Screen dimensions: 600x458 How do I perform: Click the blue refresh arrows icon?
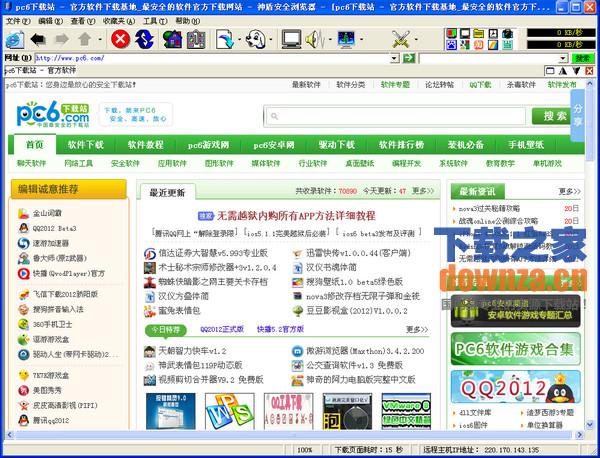click(146, 39)
